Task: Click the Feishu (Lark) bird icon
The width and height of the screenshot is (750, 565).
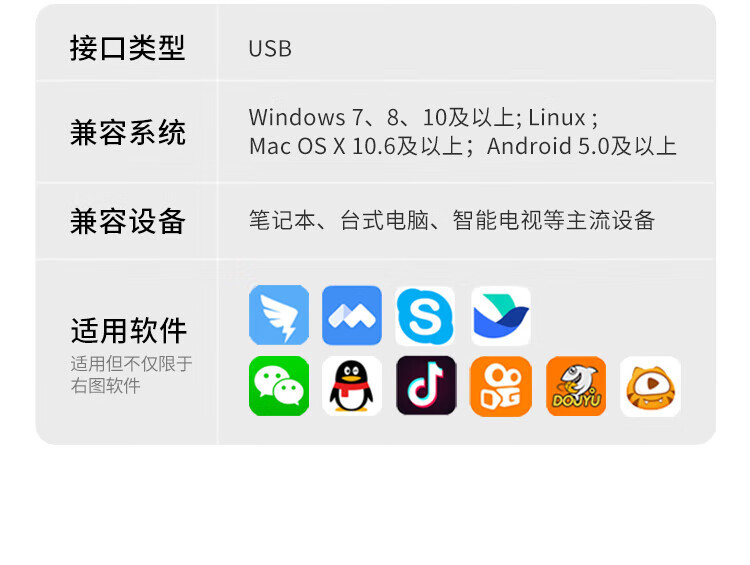Action: (501, 316)
